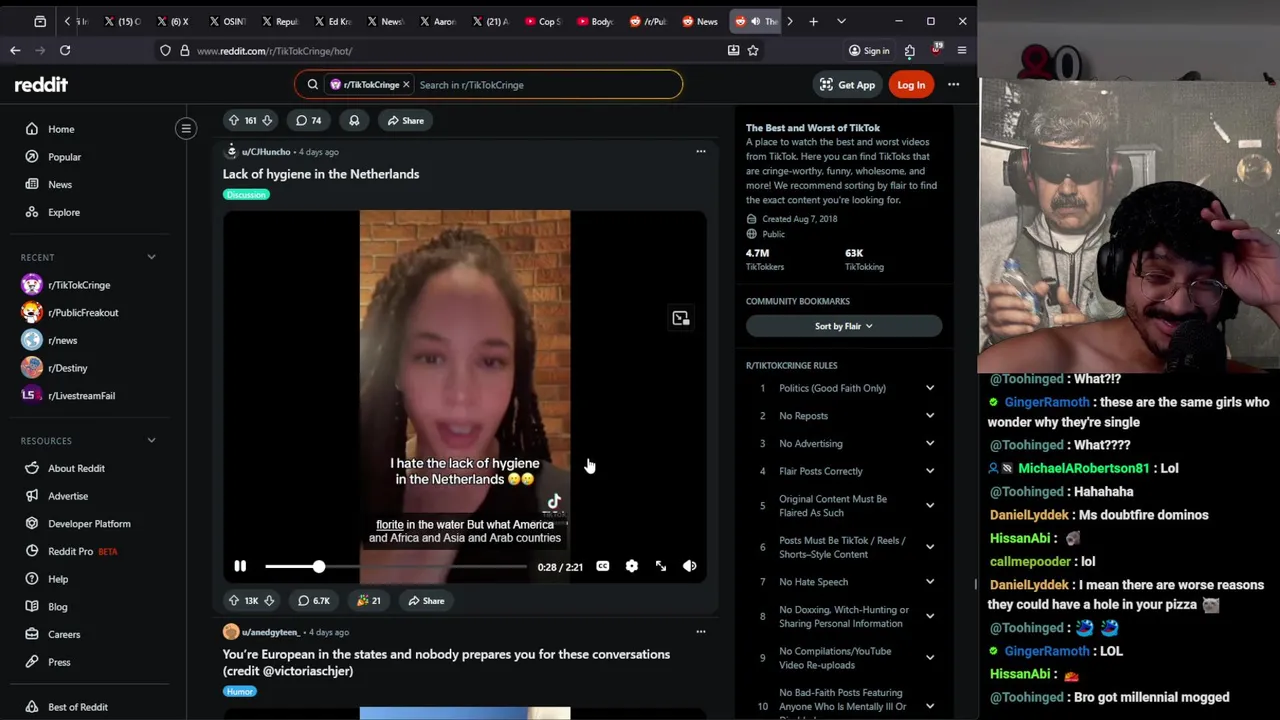
Task: Enter fullscreen on the video player
Action: (661, 567)
